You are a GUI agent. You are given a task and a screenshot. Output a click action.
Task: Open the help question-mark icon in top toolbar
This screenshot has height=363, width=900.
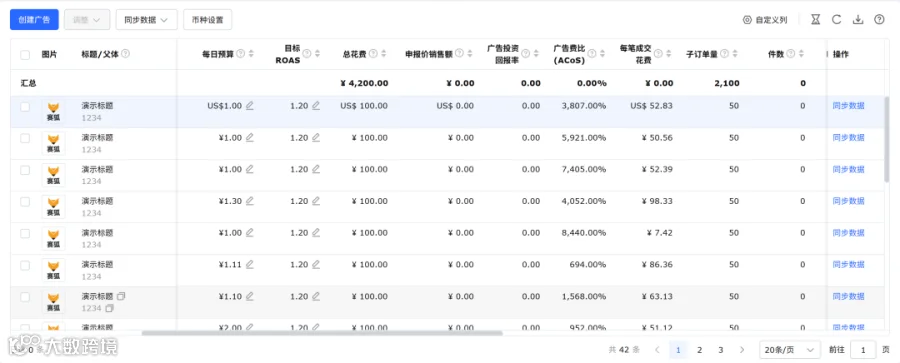(x=879, y=20)
